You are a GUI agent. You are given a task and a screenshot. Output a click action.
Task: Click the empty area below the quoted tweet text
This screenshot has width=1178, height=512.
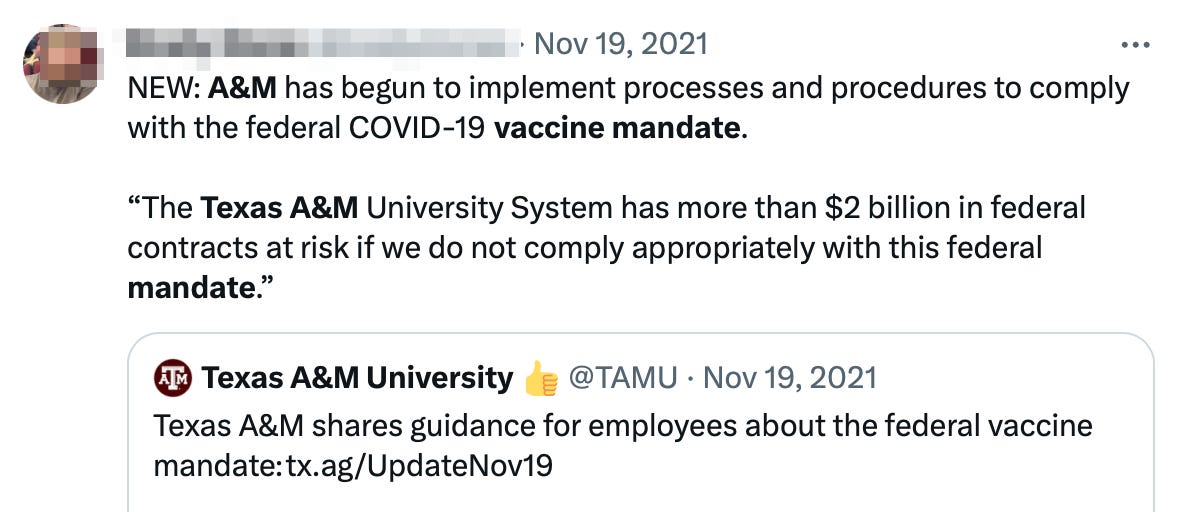640,497
